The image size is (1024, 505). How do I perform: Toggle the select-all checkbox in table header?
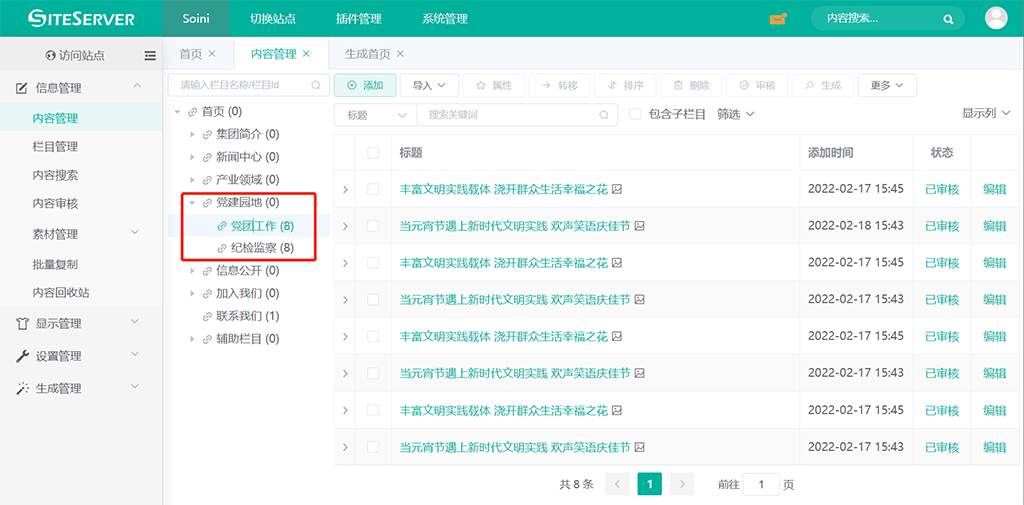[373, 153]
